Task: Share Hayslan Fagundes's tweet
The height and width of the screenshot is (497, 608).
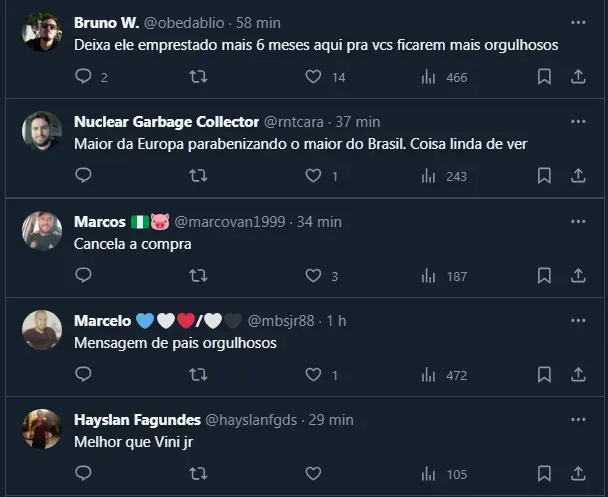Action: 578,473
